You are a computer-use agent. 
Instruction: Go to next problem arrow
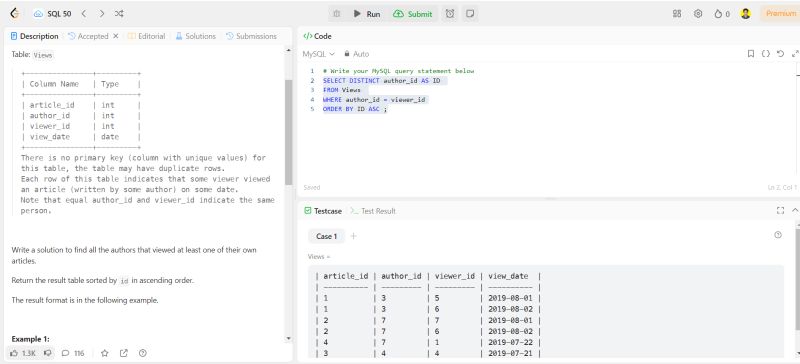[102, 14]
